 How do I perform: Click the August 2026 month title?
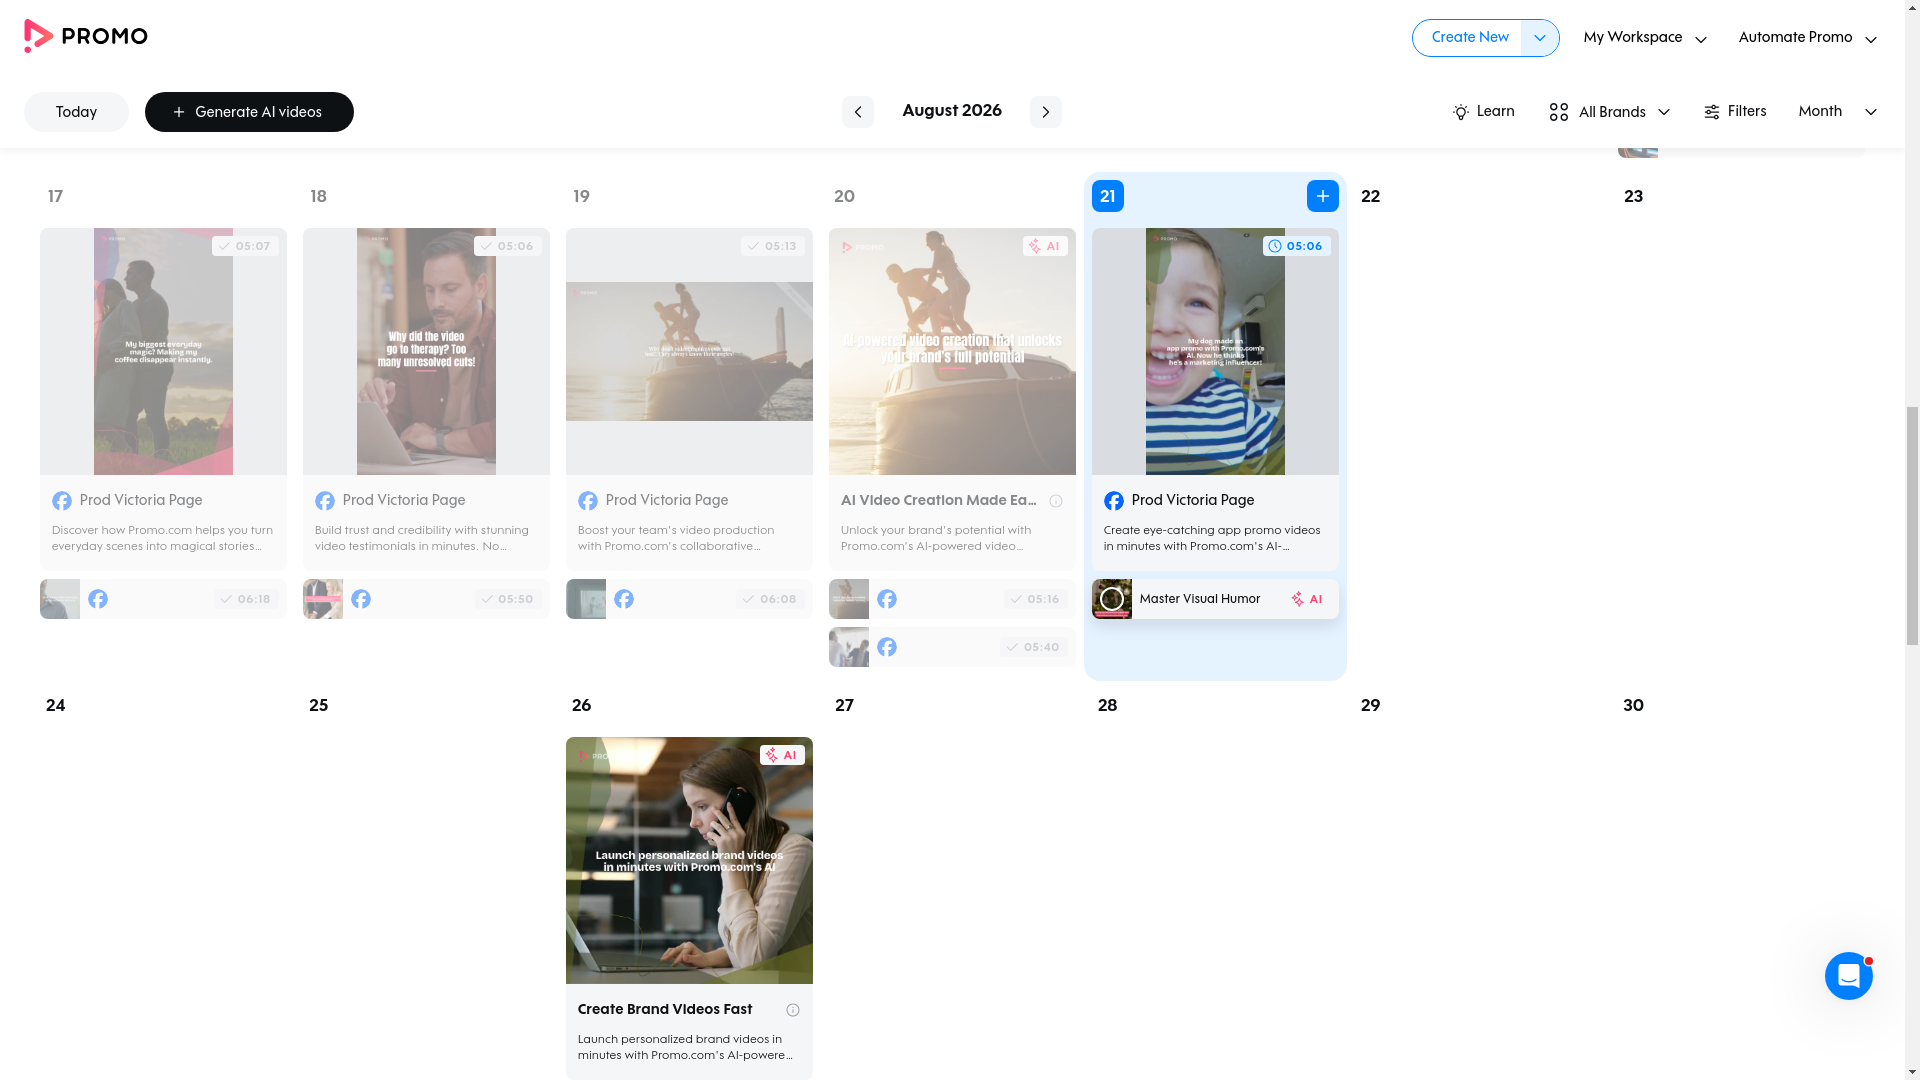(x=952, y=111)
